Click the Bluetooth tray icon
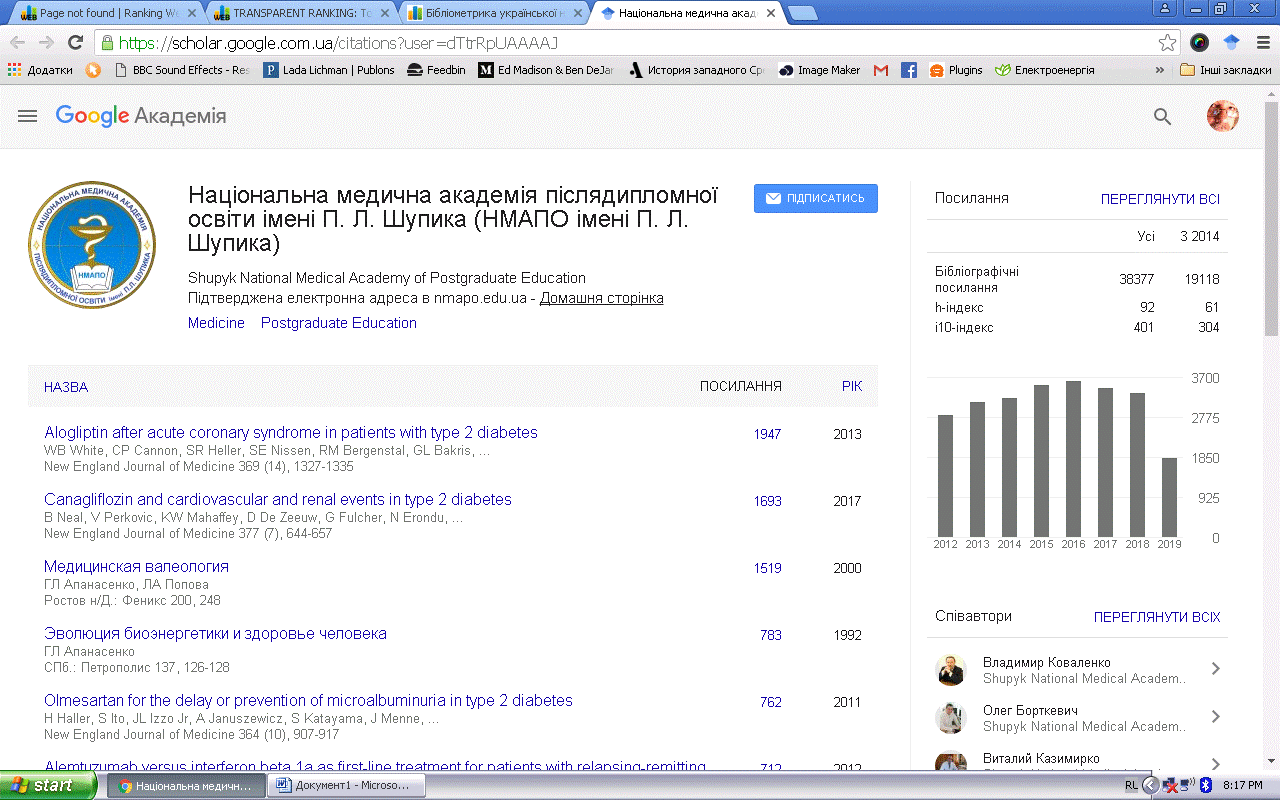1280x800 pixels. point(1206,786)
